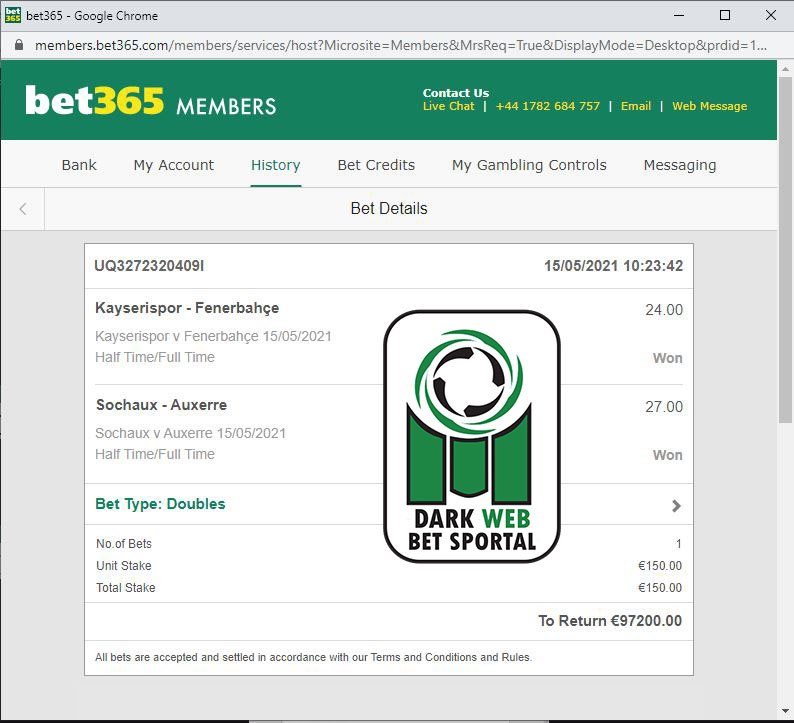
Task: Click the vertical scrollbar thumb
Action: click(x=785, y=249)
